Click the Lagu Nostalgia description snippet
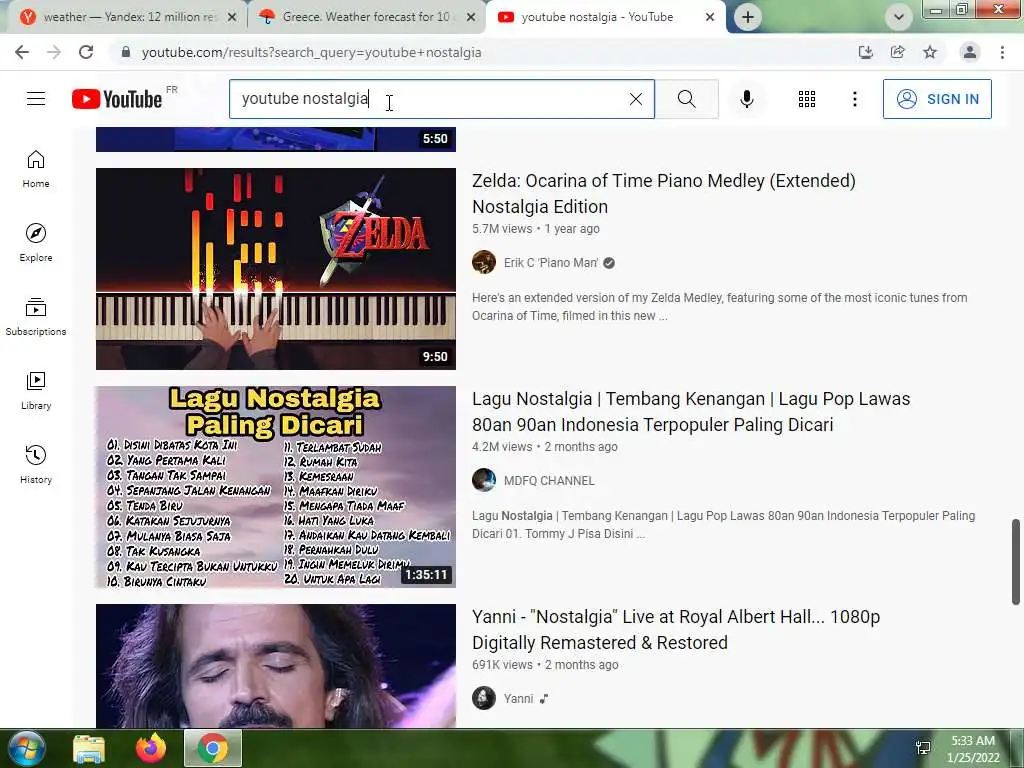 (724, 524)
